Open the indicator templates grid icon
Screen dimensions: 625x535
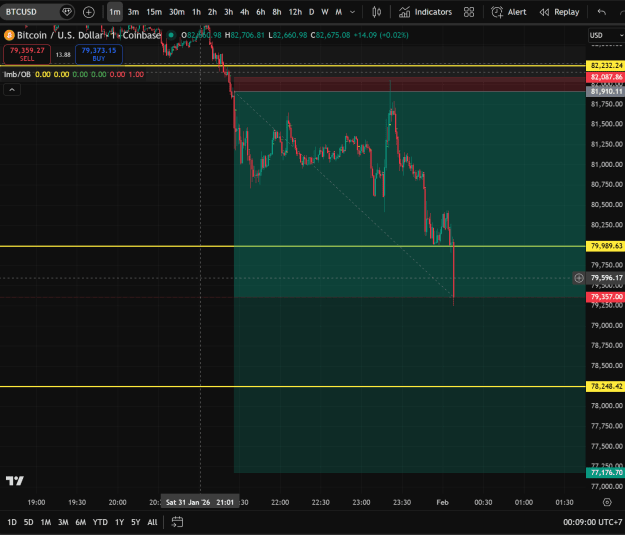[x=469, y=12]
